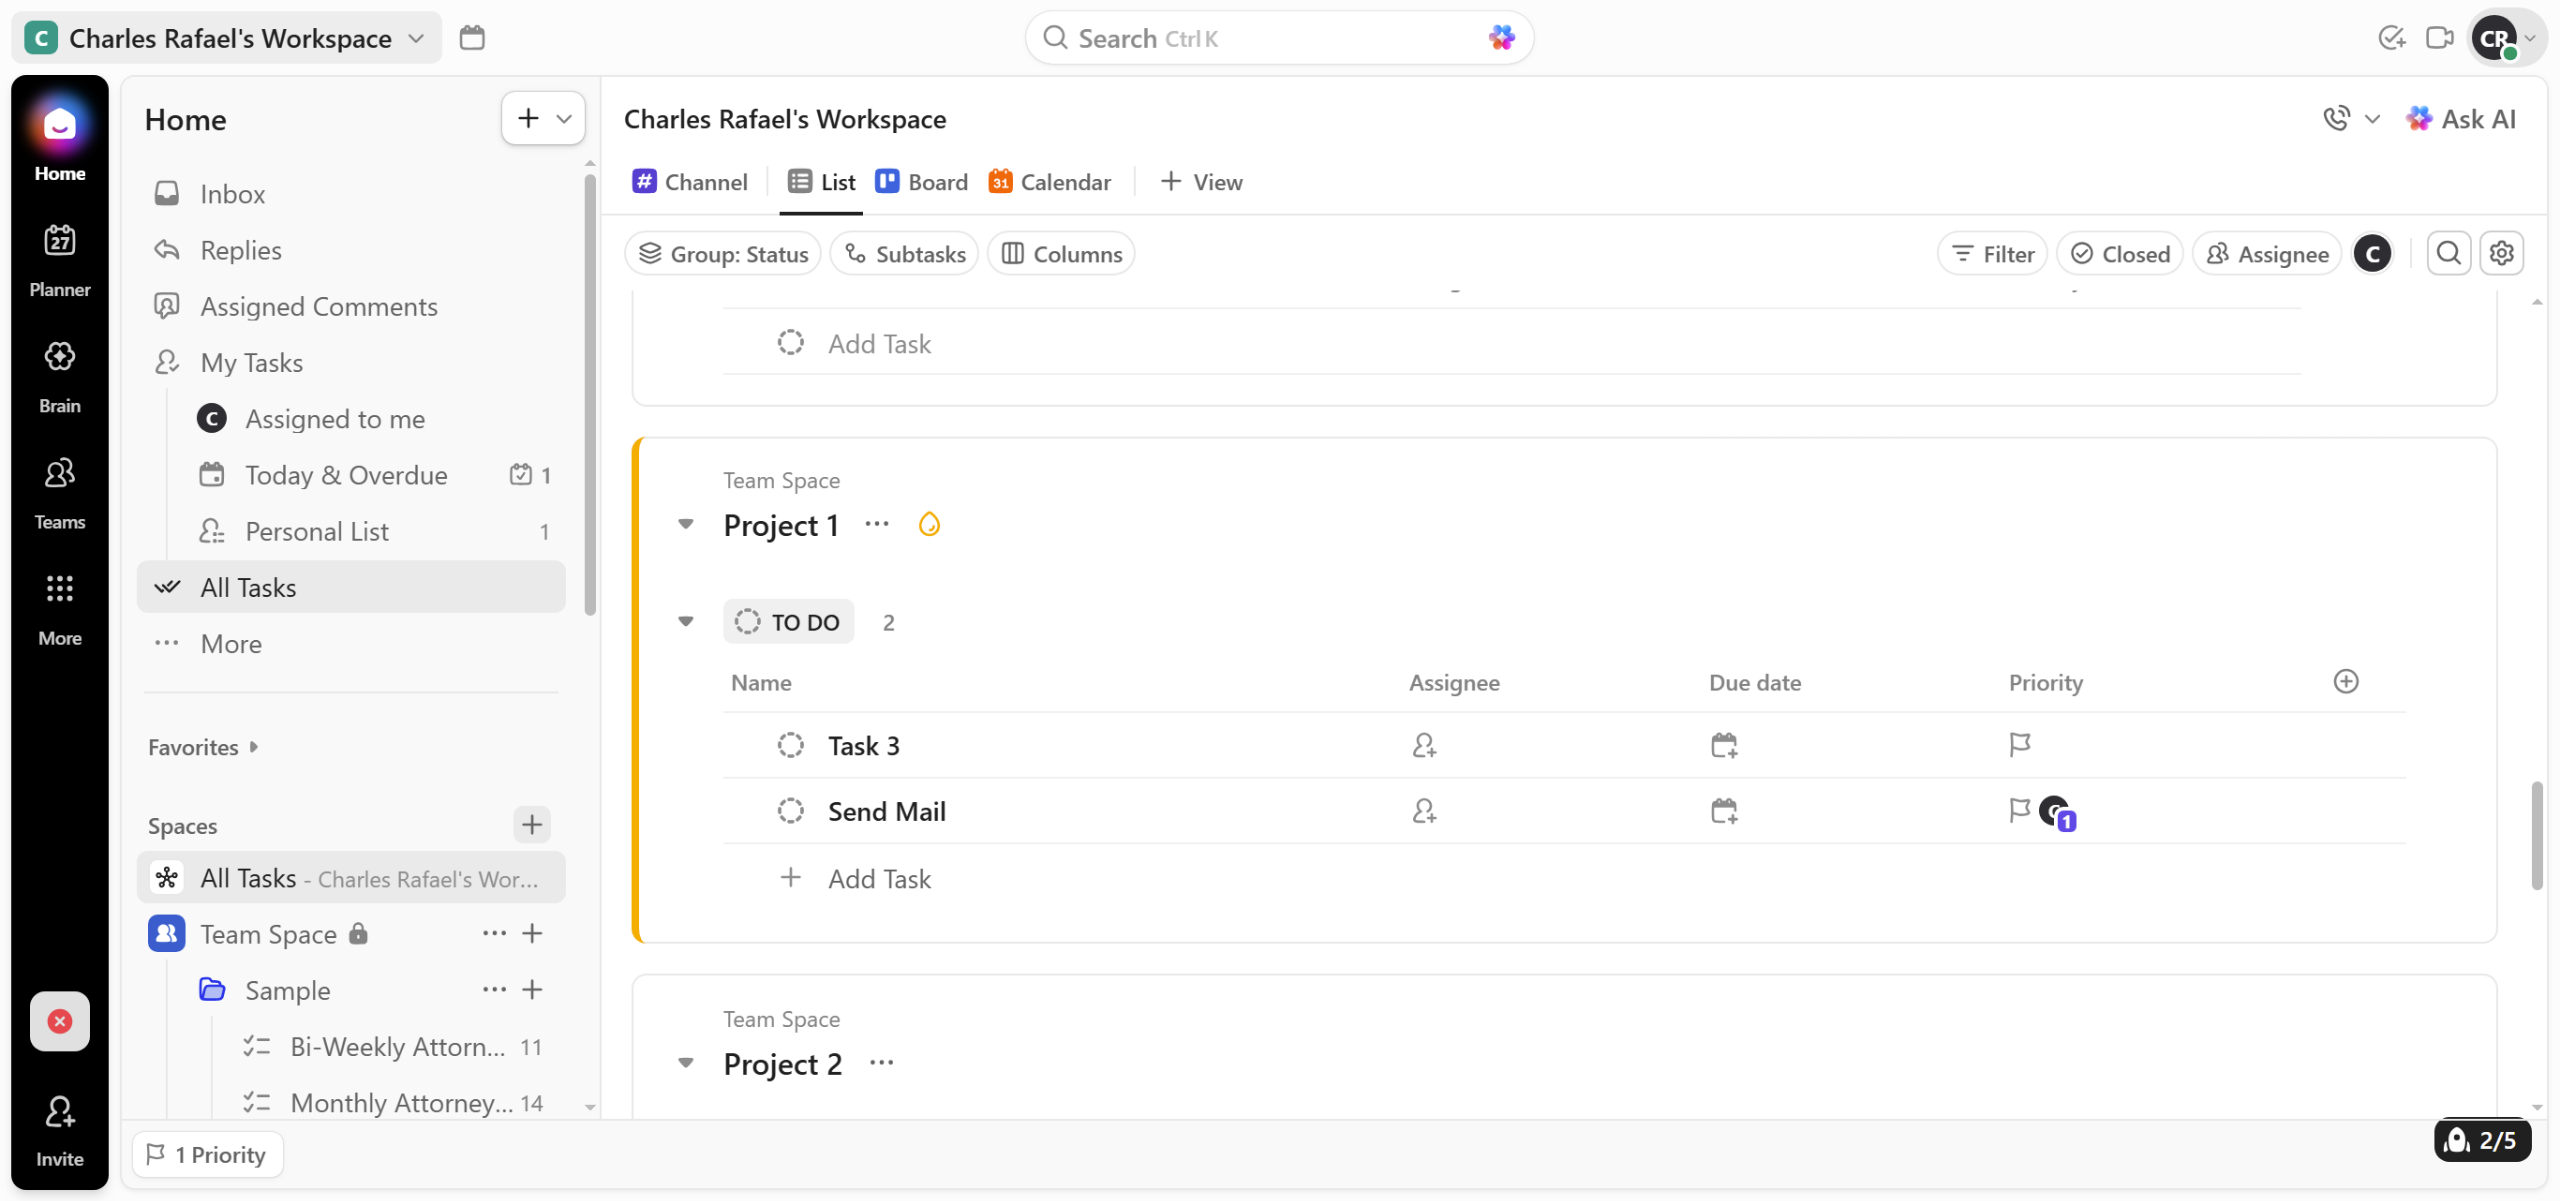The width and height of the screenshot is (2560, 1201).
Task: Open the Brain AI section
Action: 59,376
